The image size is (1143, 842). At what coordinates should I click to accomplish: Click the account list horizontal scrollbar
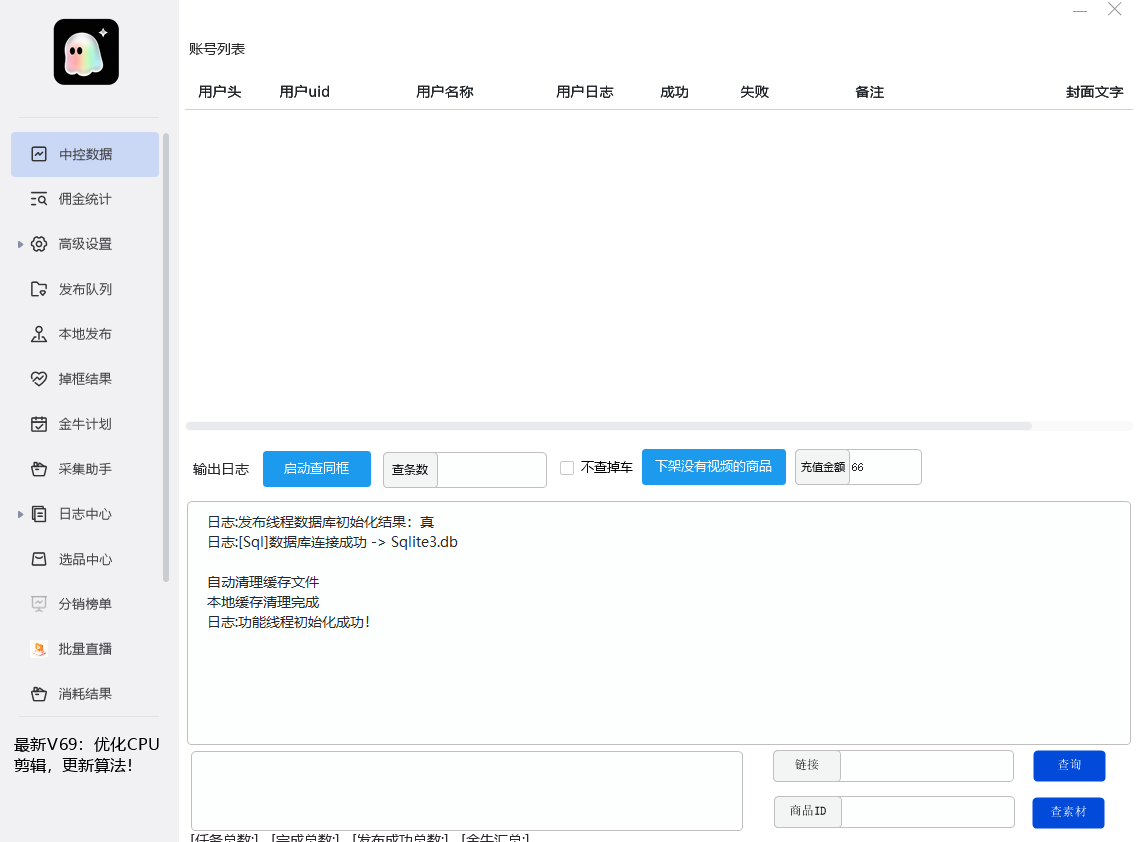(x=609, y=426)
